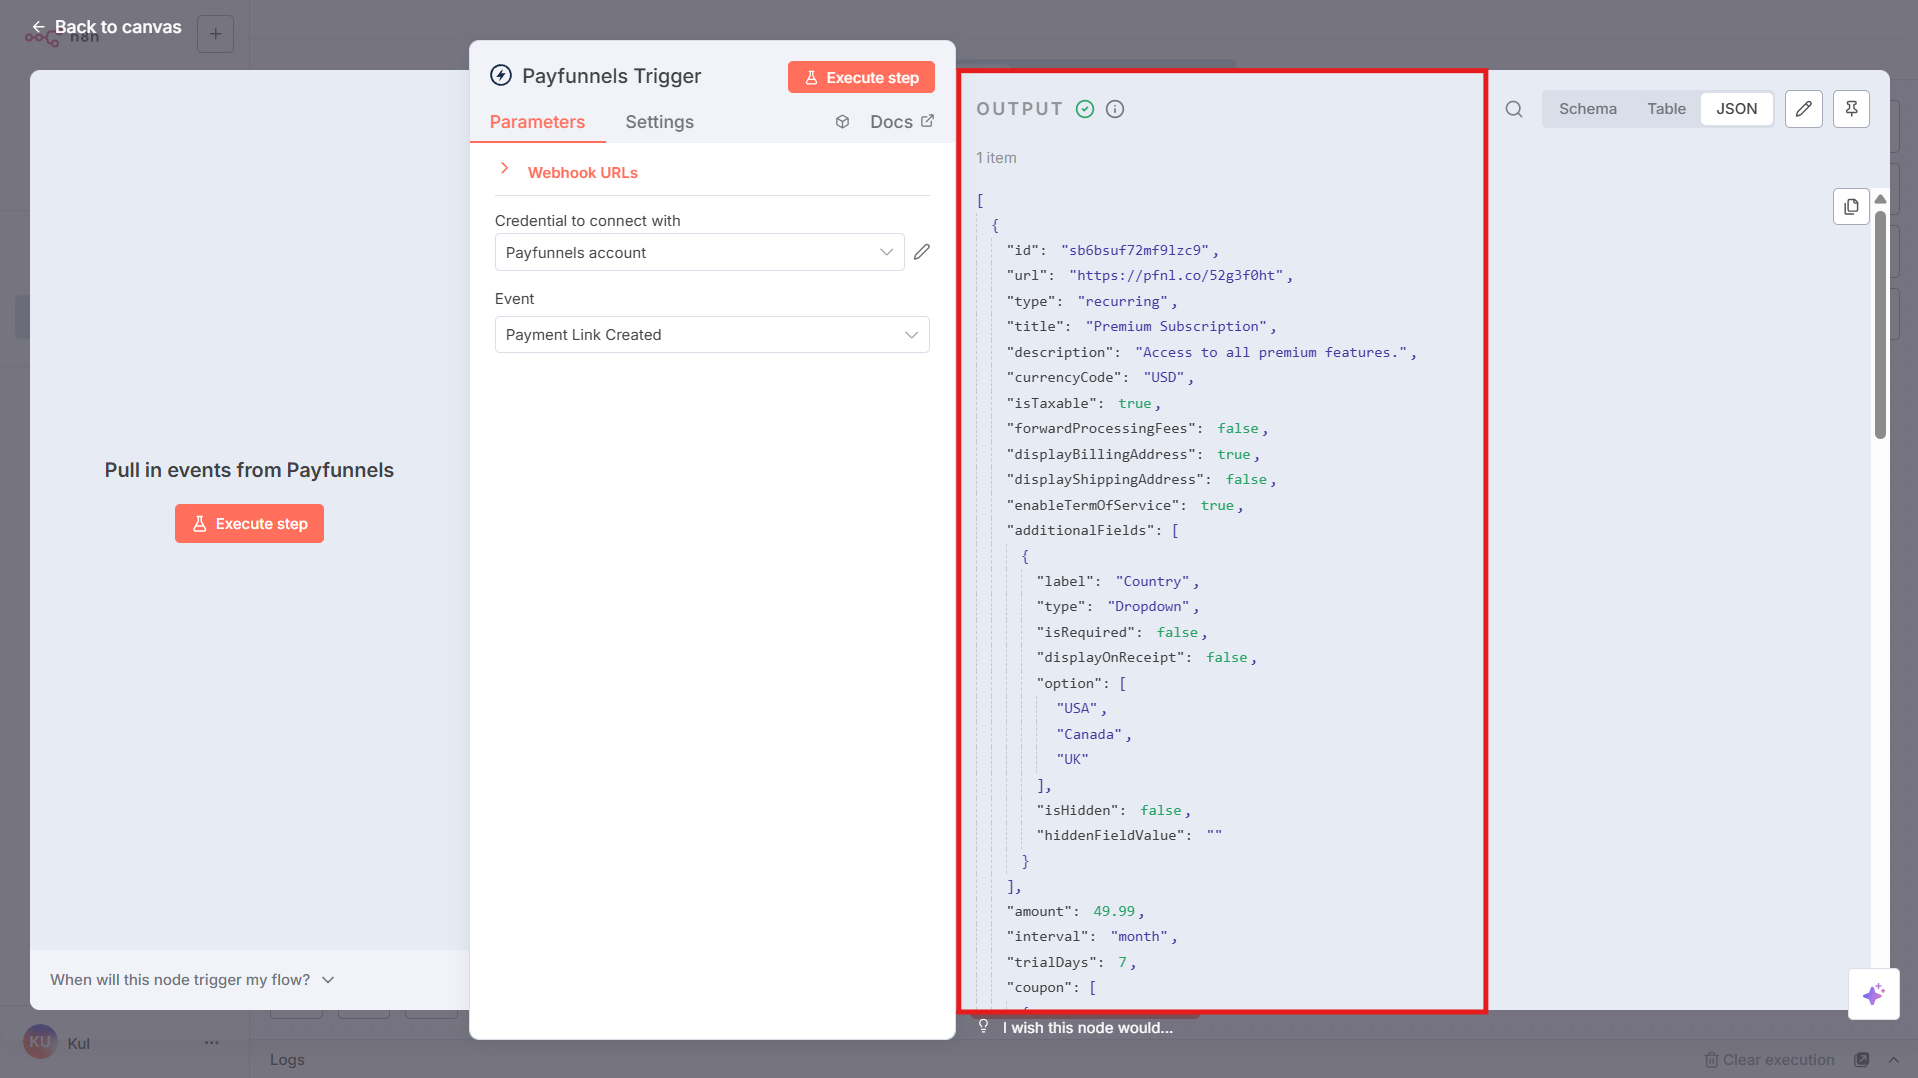The height and width of the screenshot is (1078, 1918).
Task: Select the "sb6bsuf72mf9lzc9" id value
Action: [1135, 250]
